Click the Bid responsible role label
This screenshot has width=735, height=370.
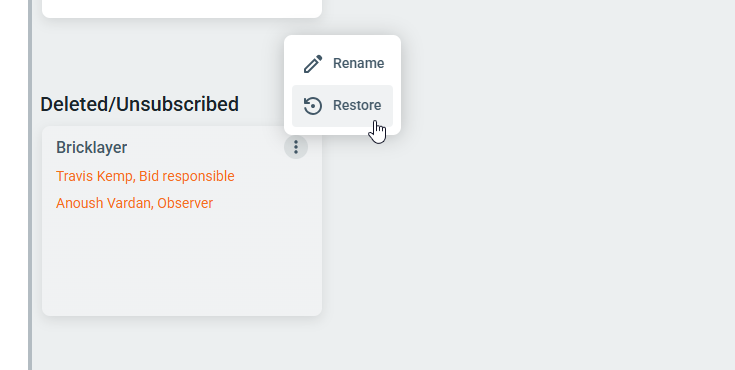[187, 176]
